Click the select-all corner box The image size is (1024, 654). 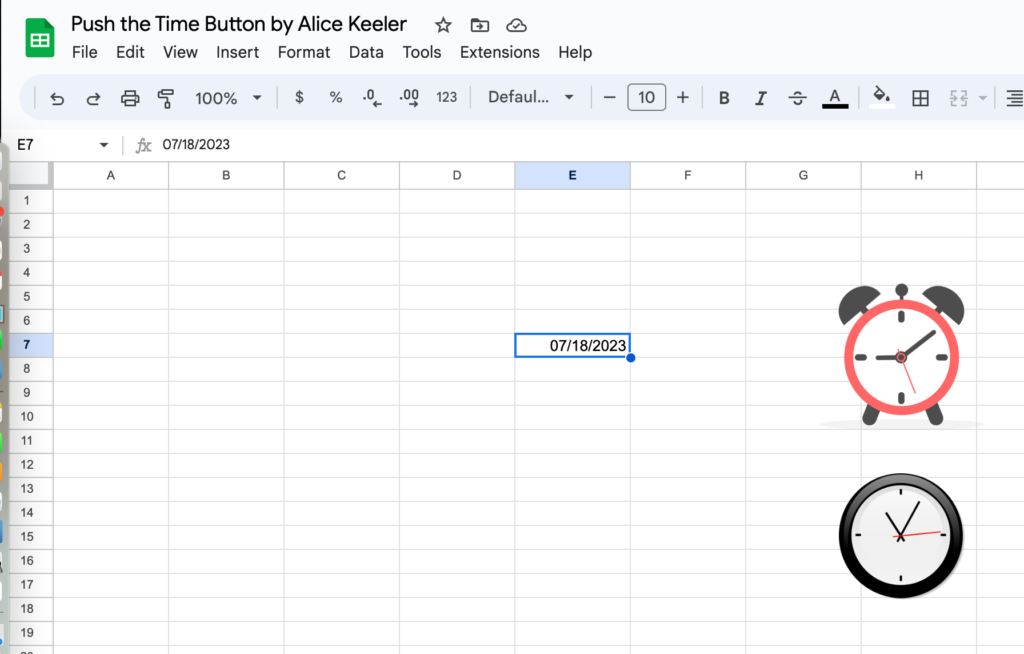29,175
